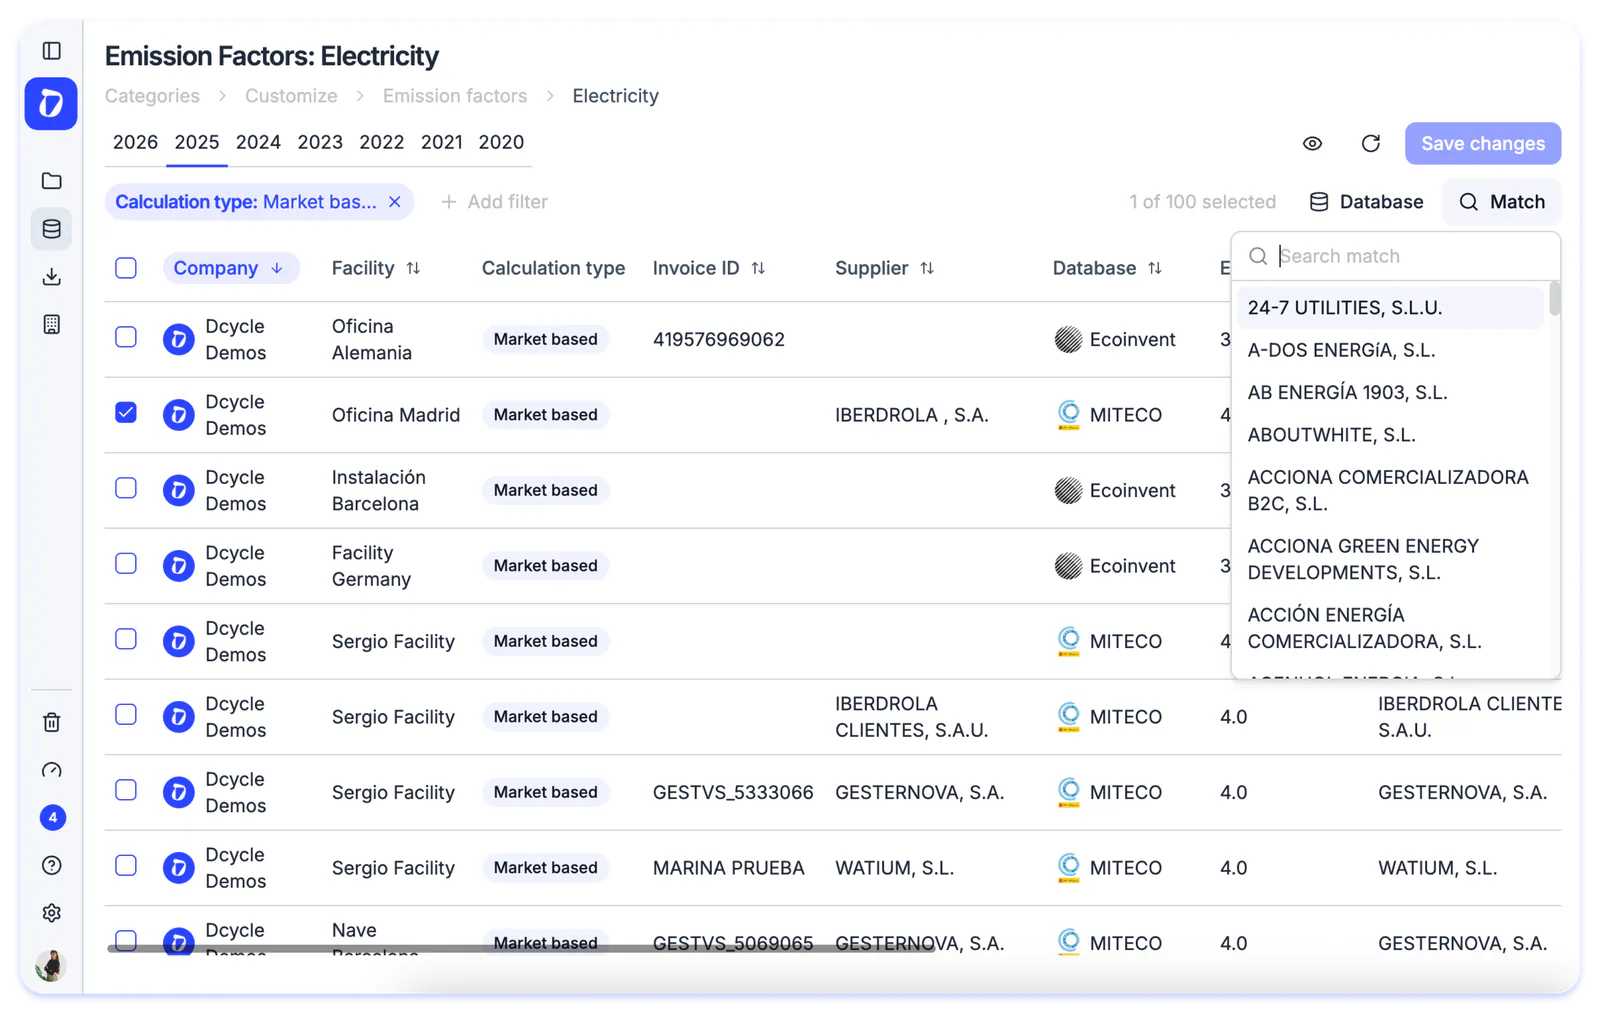The width and height of the screenshot is (1600, 1014).
Task: Go to Customize breadcrumb
Action: 291,96
